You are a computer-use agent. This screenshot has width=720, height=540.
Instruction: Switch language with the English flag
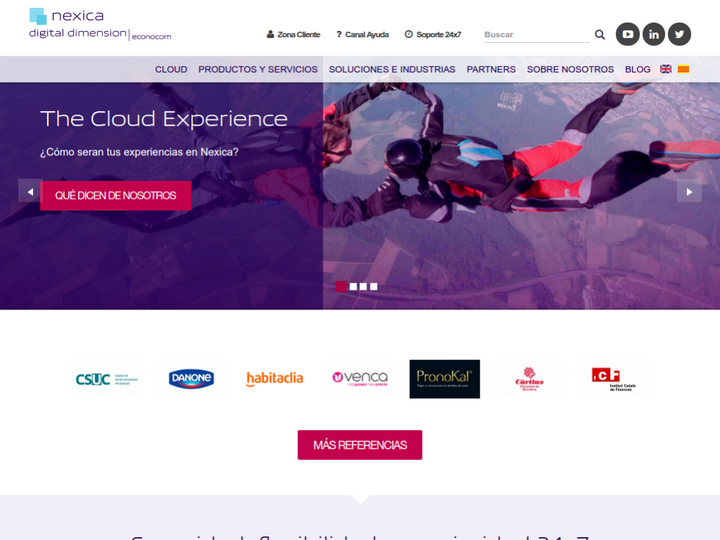666,70
